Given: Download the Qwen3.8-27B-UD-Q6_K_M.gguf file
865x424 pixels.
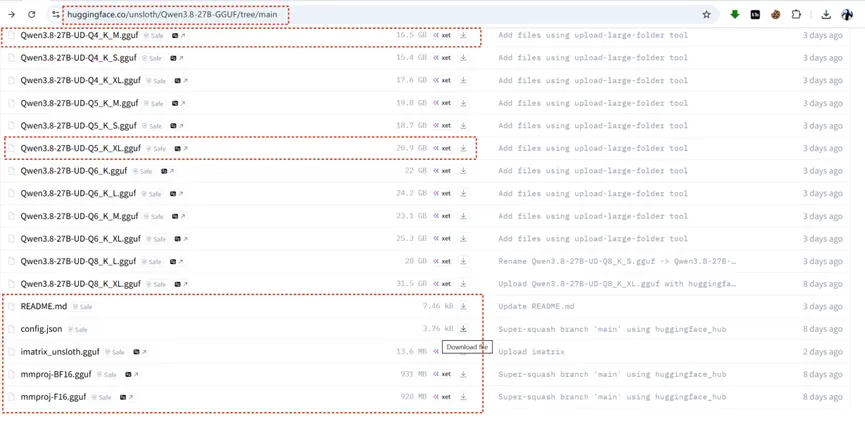Looking at the screenshot, I should coord(463,216).
